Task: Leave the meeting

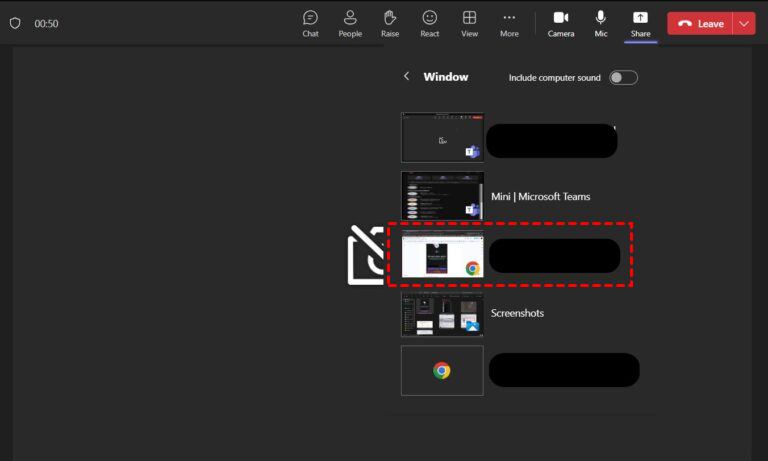Action: tap(700, 23)
